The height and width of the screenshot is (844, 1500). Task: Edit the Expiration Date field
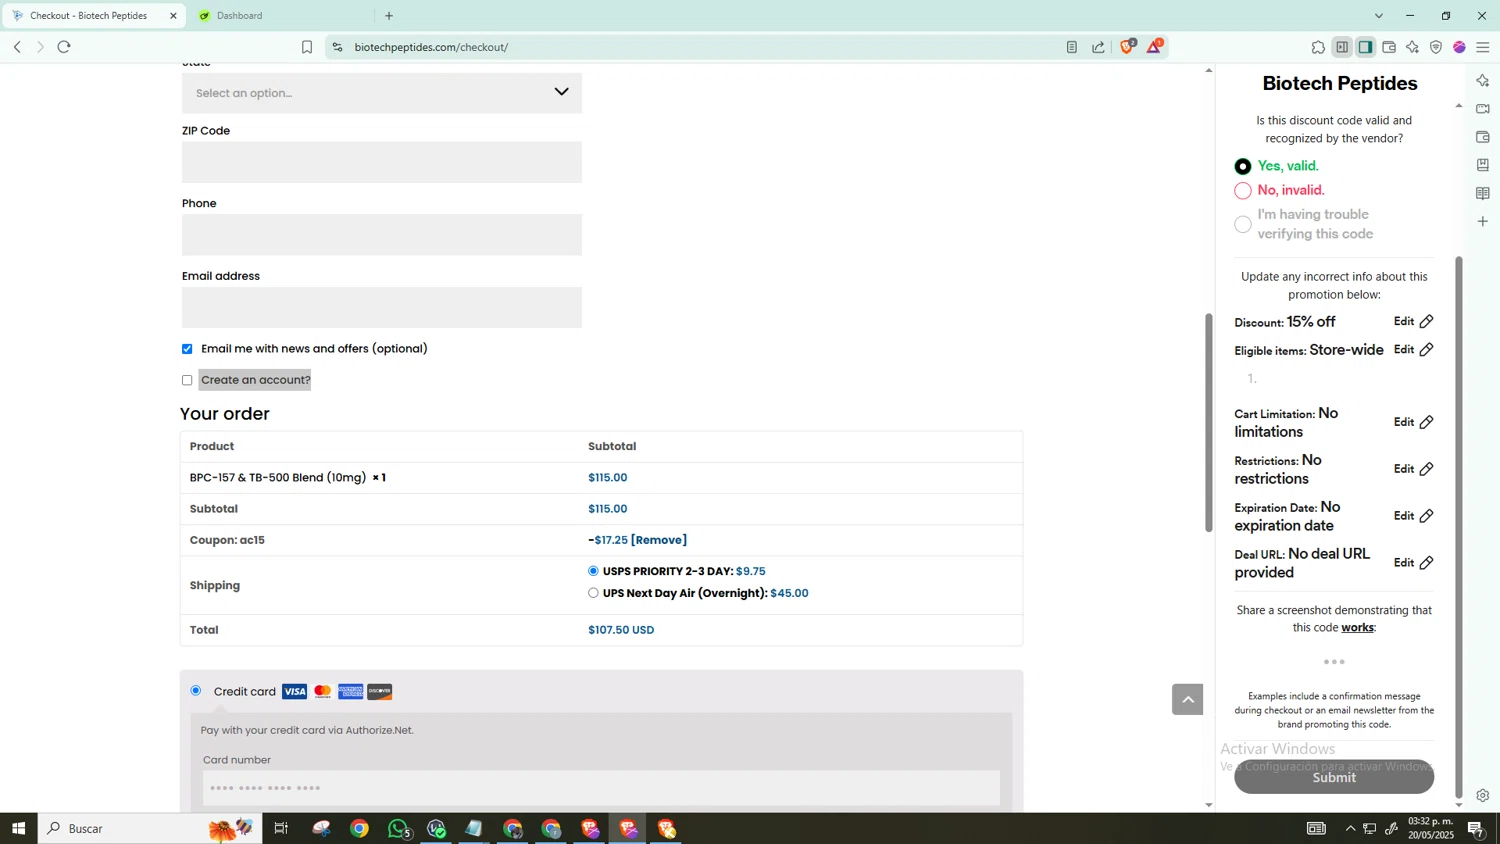click(1414, 516)
